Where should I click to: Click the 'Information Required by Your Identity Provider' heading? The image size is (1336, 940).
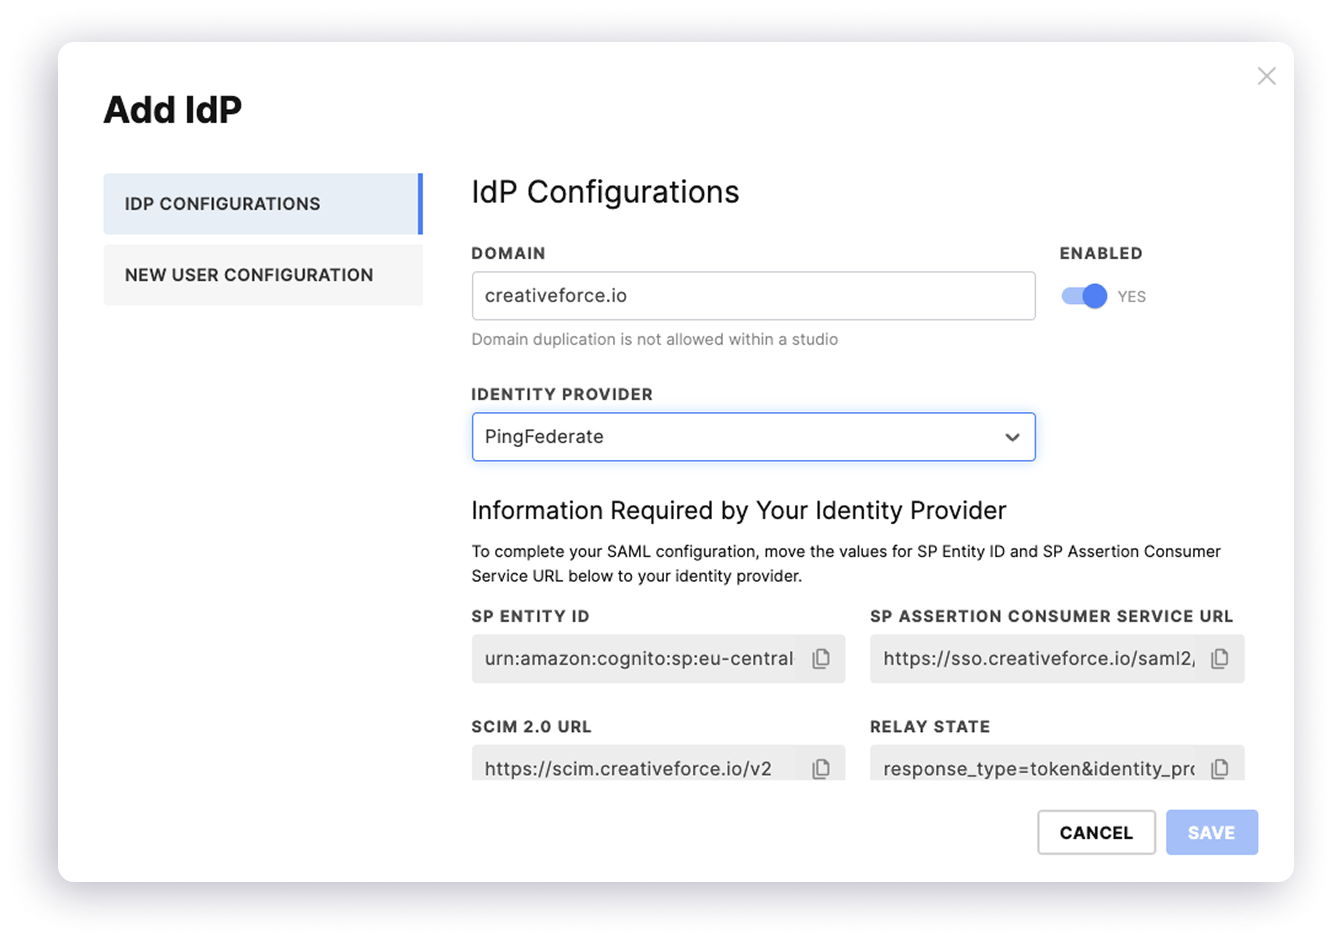(x=739, y=510)
